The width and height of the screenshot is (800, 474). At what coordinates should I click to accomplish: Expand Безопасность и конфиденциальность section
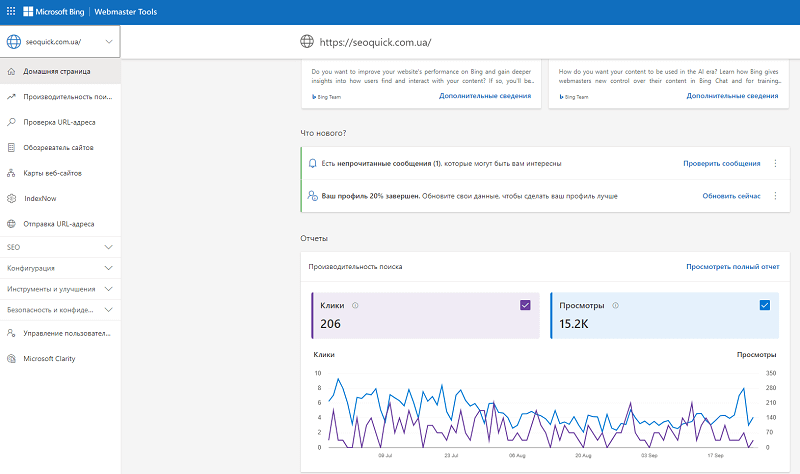coord(60,310)
